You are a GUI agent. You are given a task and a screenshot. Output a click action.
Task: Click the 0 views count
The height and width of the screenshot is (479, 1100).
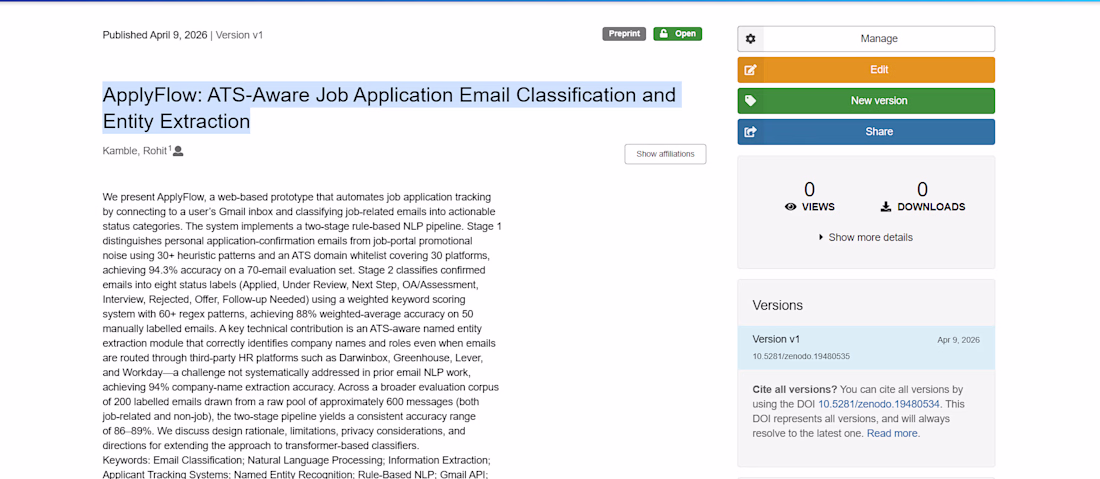pyautogui.click(x=810, y=189)
